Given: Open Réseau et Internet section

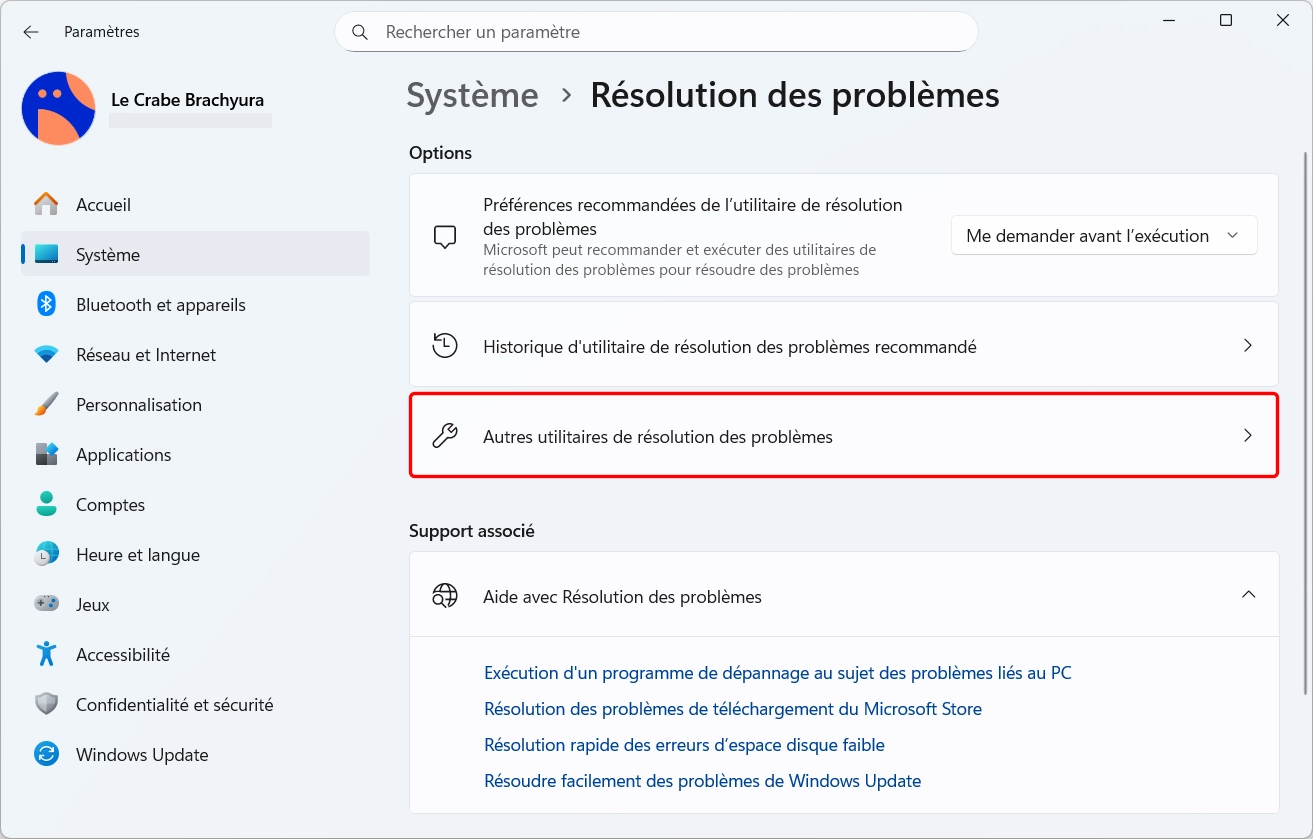Looking at the screenshot, I should 146,355.
